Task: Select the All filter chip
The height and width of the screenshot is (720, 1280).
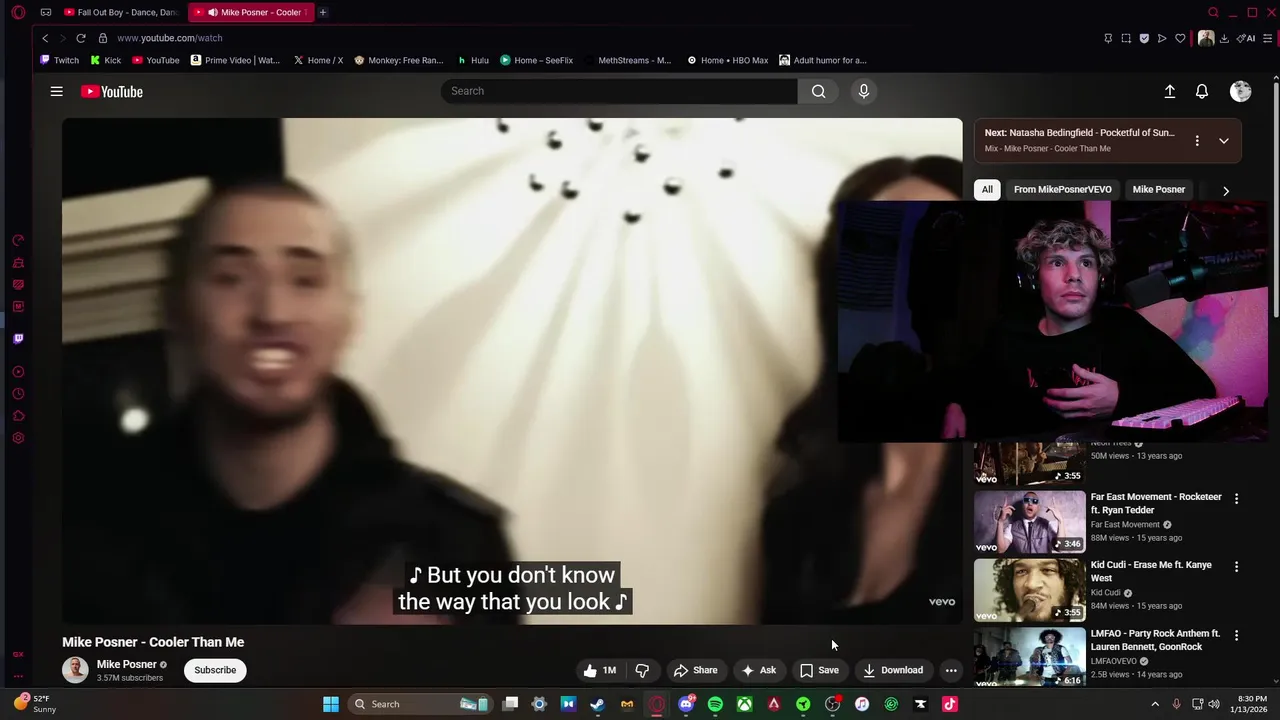Action: pos(987,189)
